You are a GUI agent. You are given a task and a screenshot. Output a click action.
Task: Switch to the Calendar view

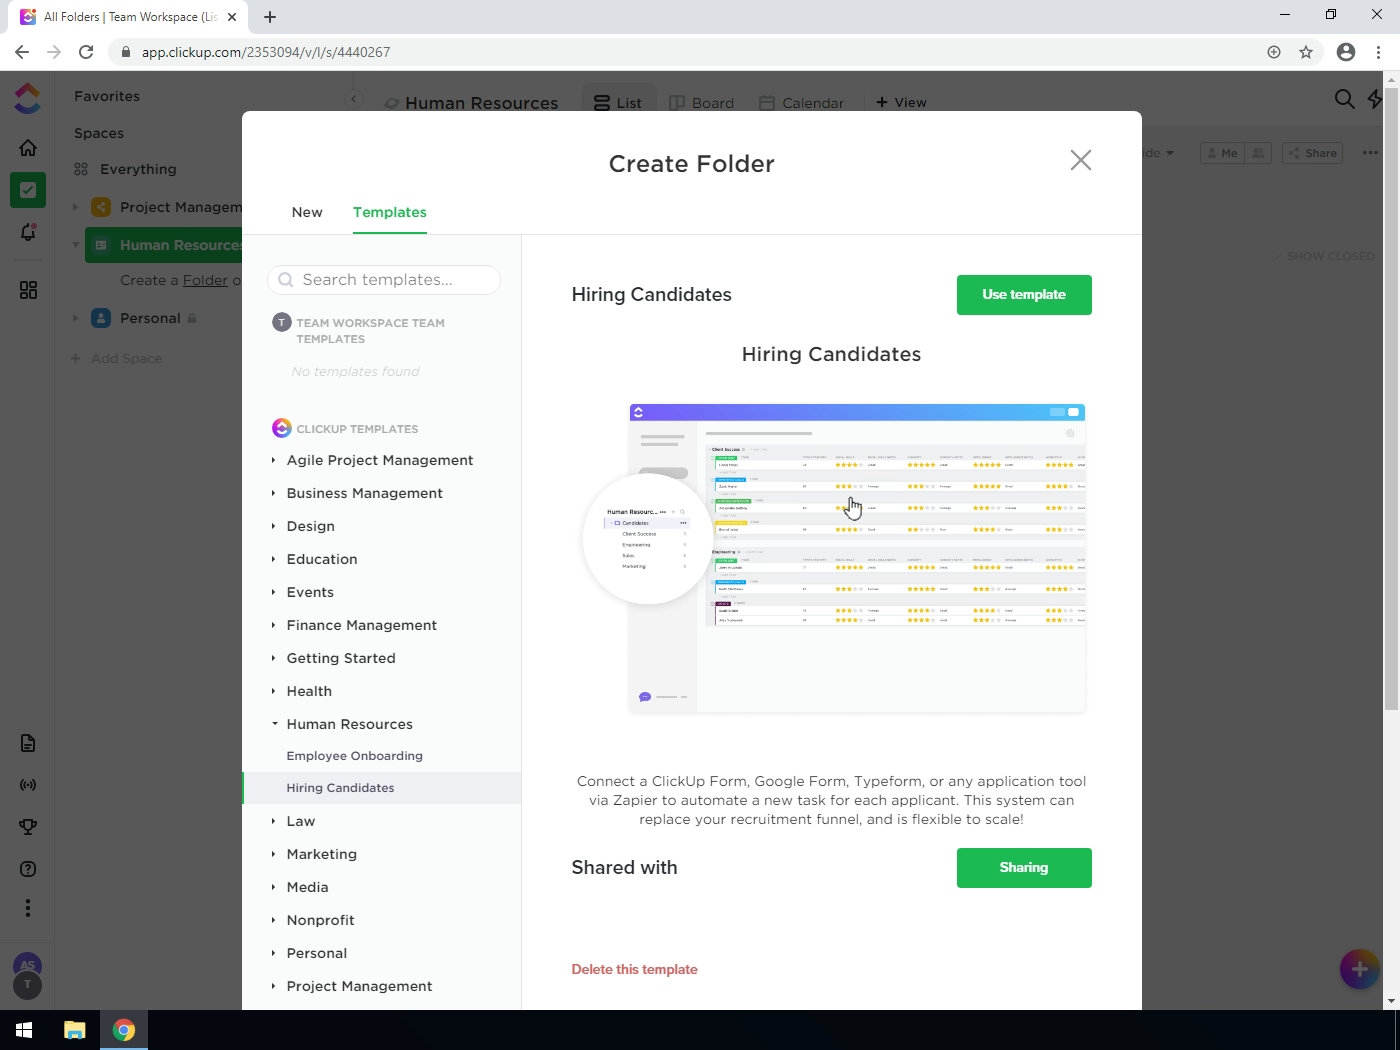click(x=801, y=102)
